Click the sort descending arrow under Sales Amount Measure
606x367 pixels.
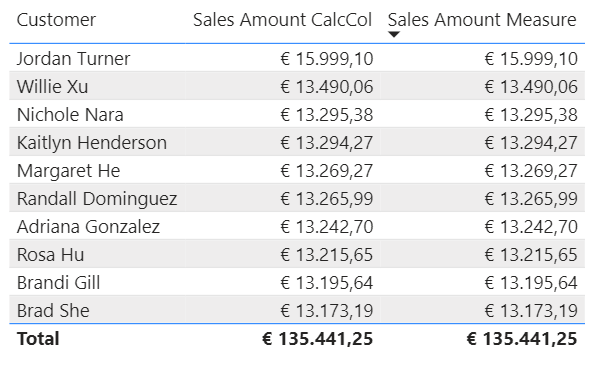point(393,34)
